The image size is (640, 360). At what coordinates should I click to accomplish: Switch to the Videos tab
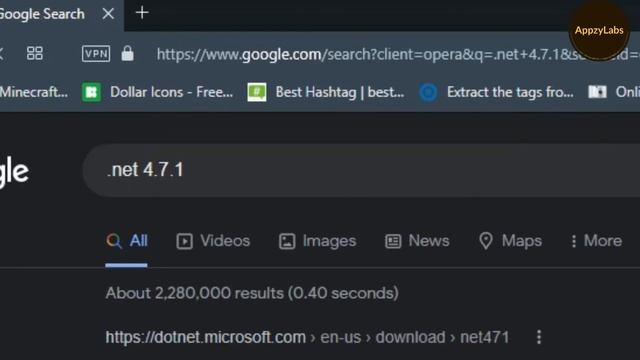click(x=213, y=241)
